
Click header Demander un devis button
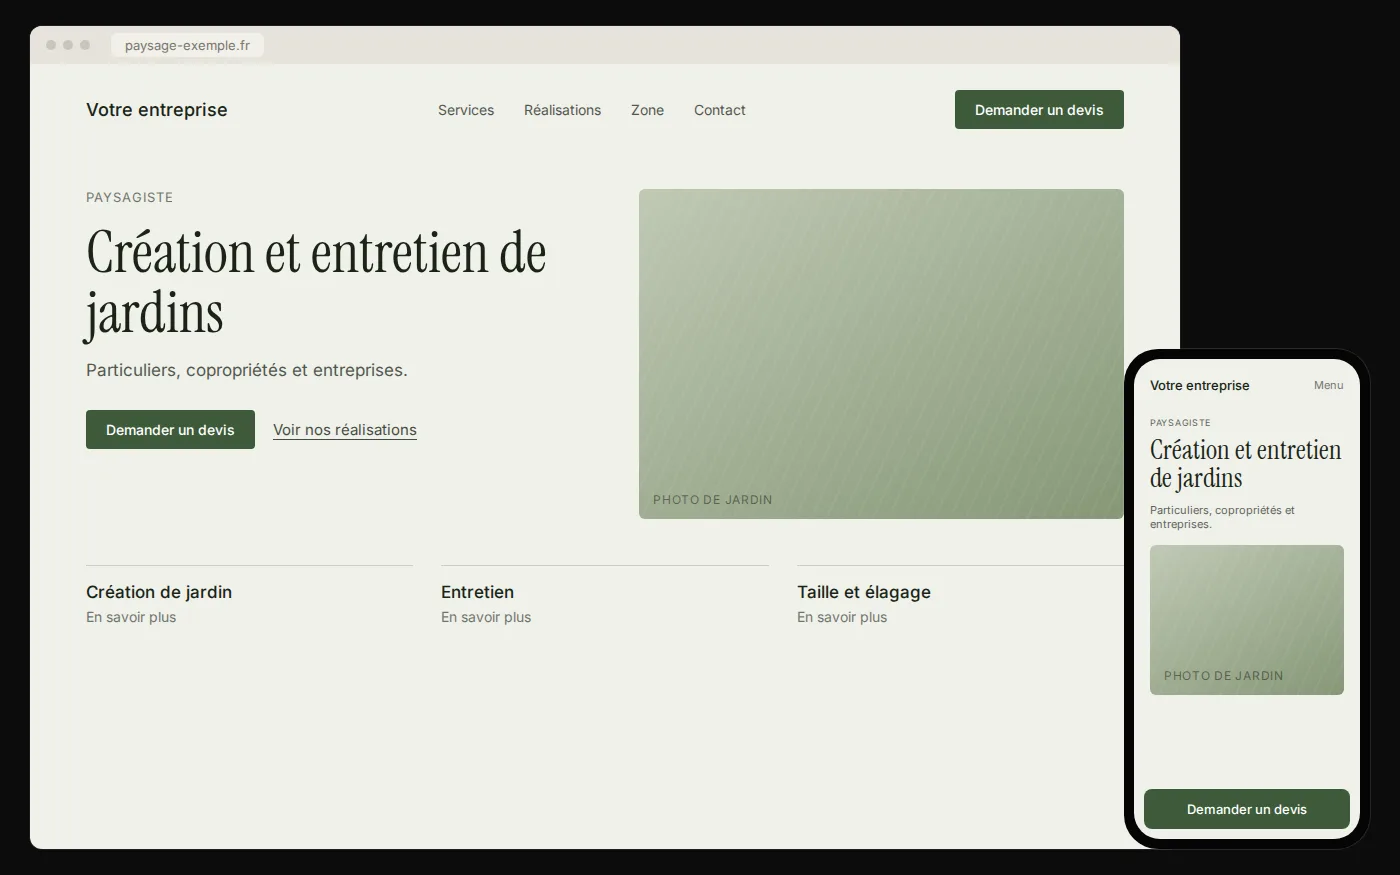[x=1039, y=110]
